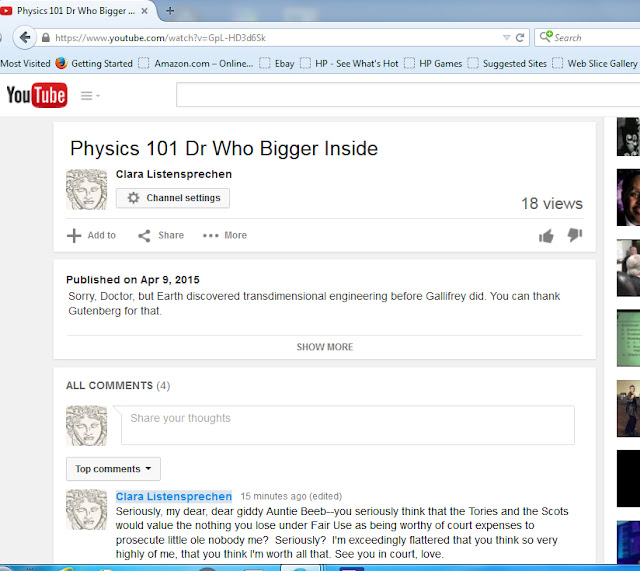Image resolution: width=640 pixels, height=571 pixels.
Task: Expand description with SHOW MORE
Action: coord(324,347)
